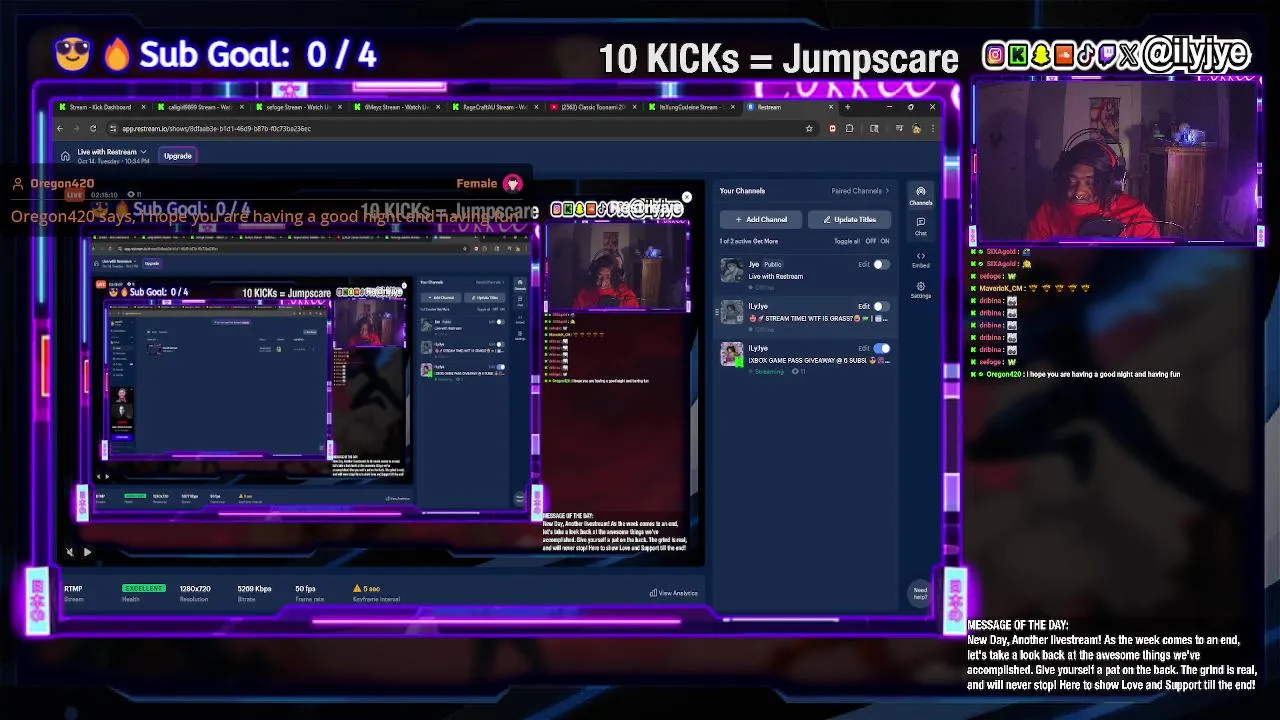Open new browser tab with plus icon

[x=847, y=107]
